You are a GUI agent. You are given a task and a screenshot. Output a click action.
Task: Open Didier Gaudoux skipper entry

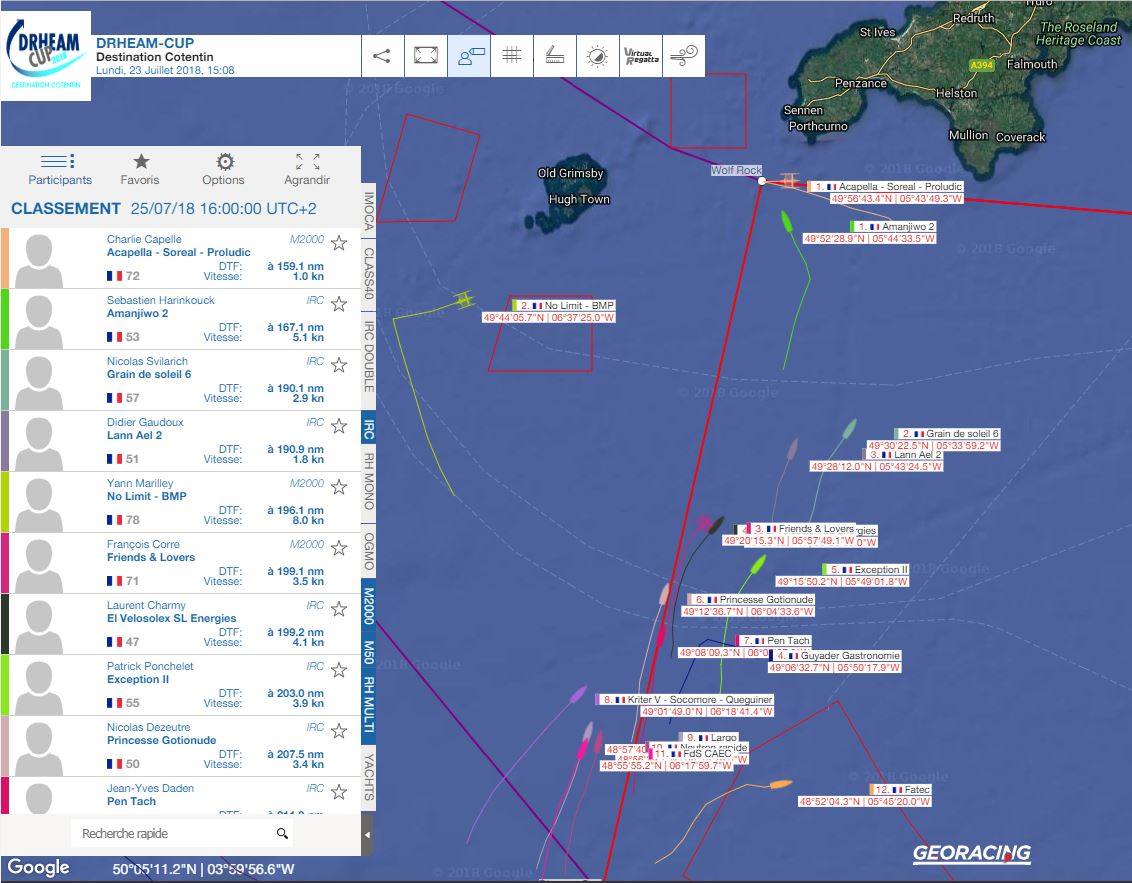[x=180, y=441]
